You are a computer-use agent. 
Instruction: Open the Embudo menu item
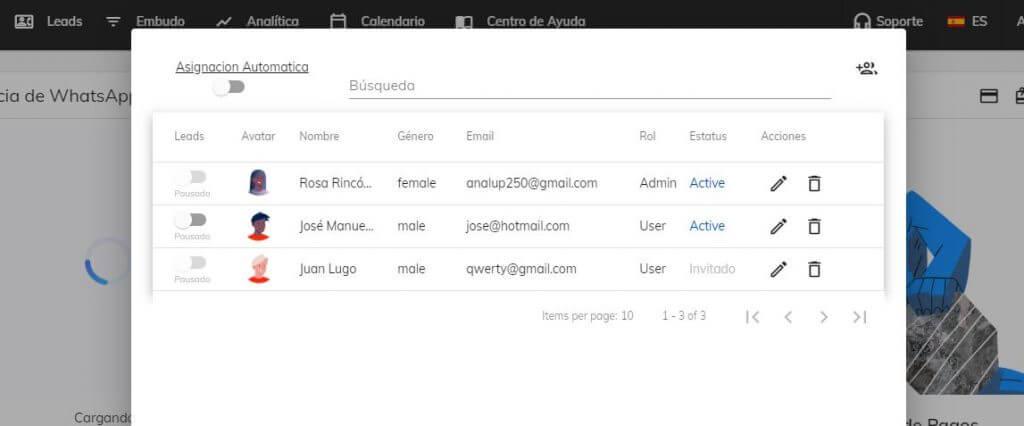pyautogui.click(x=160, y=22)
